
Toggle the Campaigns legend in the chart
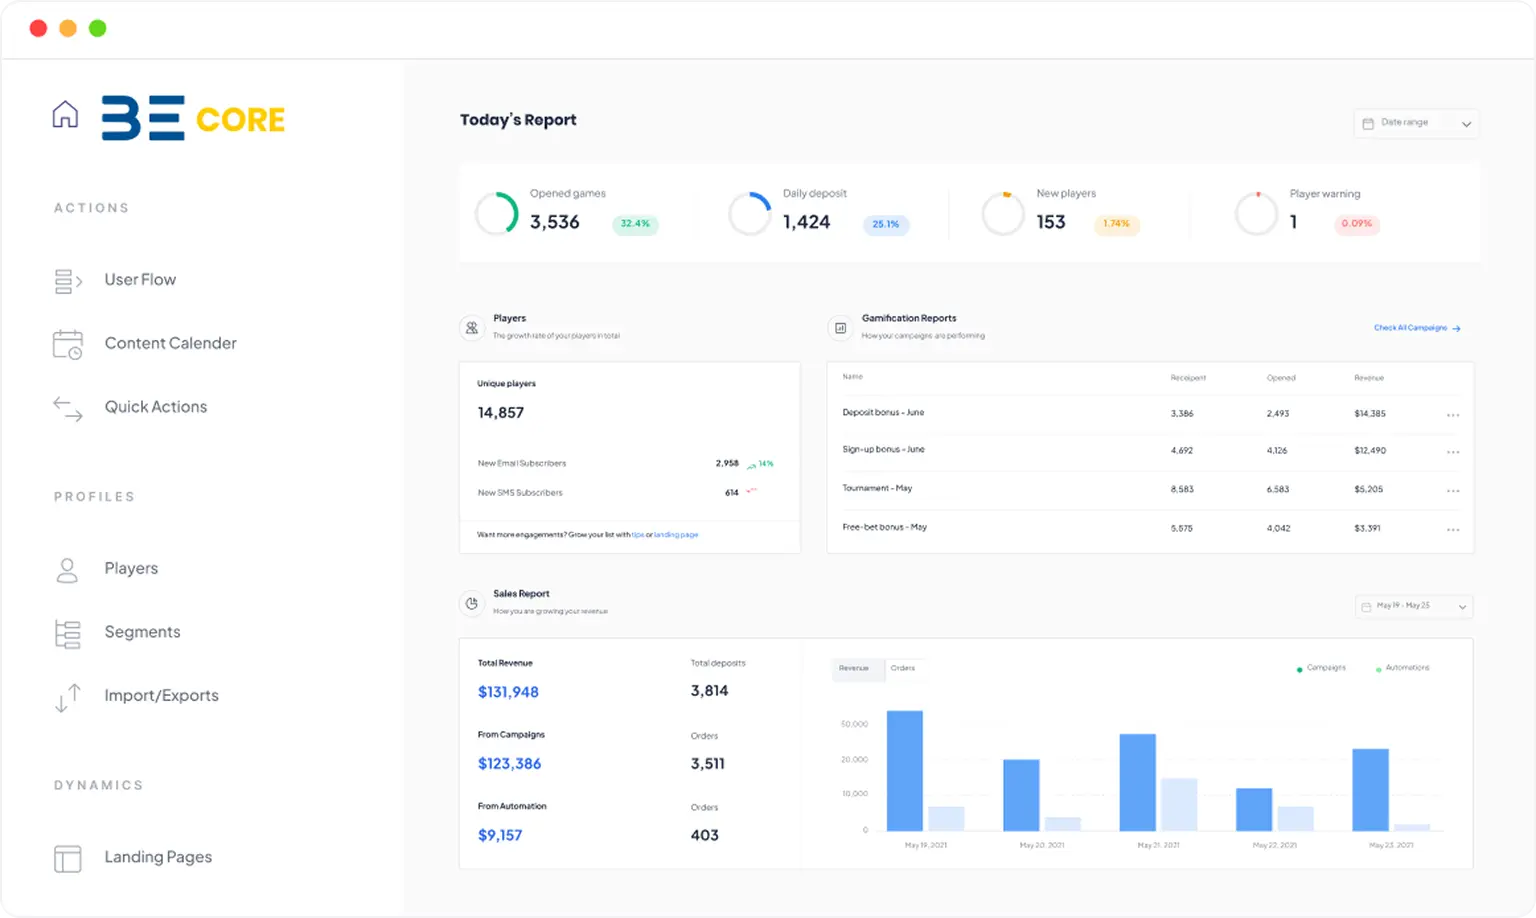pos(1321,668)
